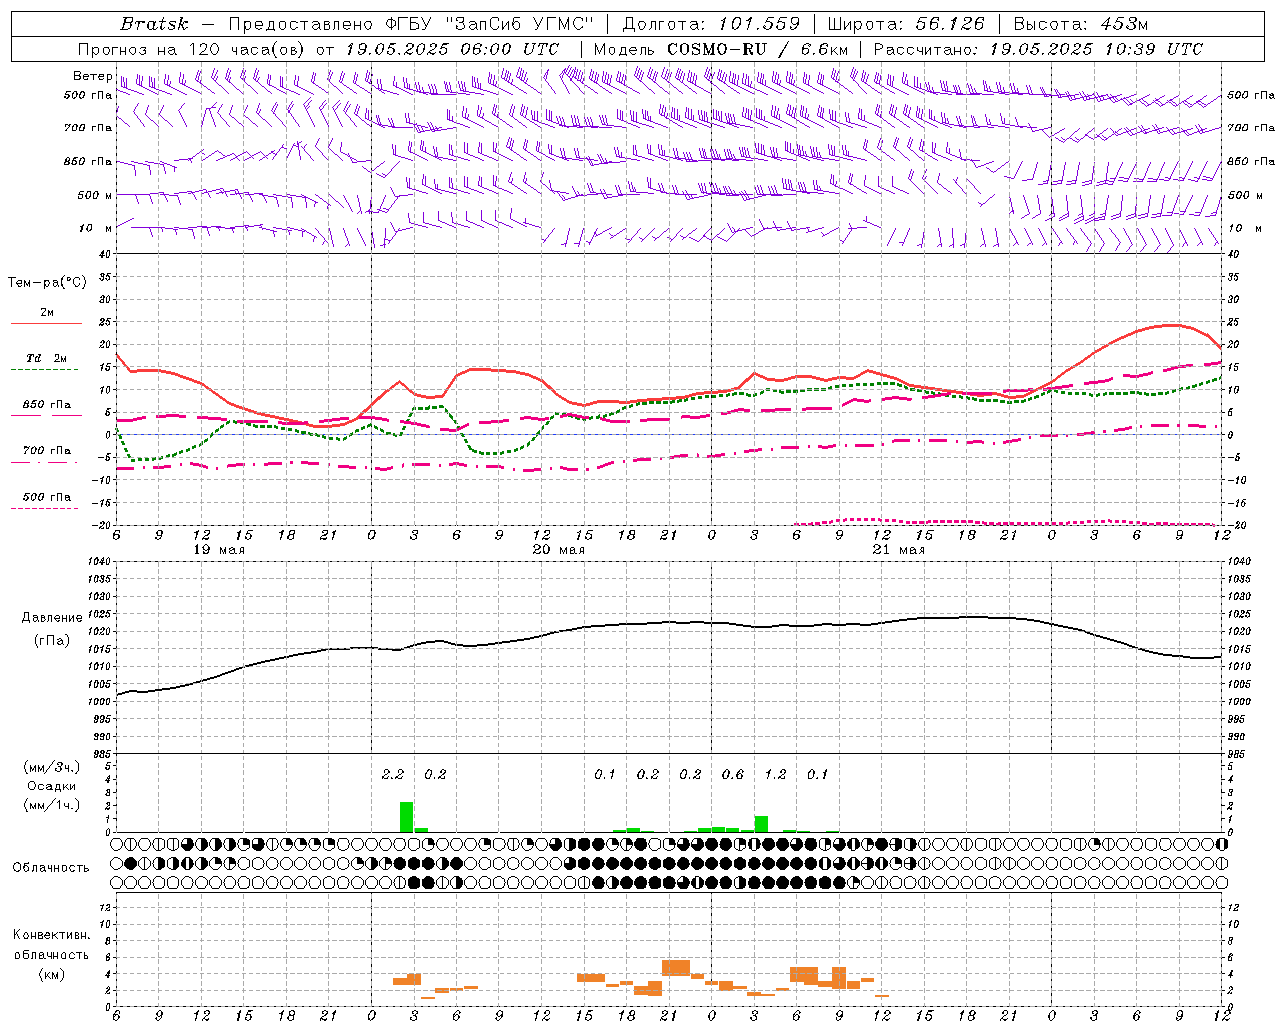Image resolution: width=1280 pixels, height=1024 pixels.
Task: Click the 10 м wind level label on left
Action: [96, 228]
